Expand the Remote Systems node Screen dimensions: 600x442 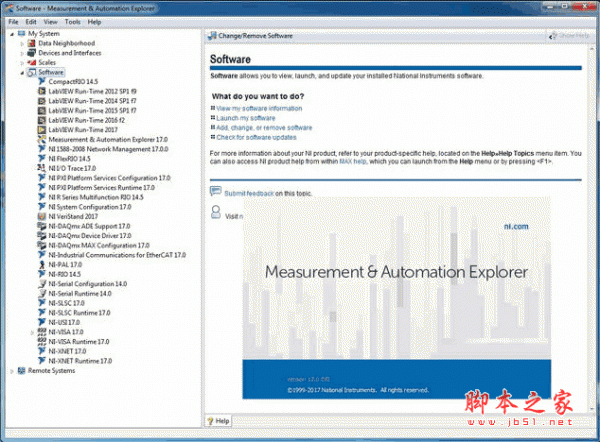(12, 371)
